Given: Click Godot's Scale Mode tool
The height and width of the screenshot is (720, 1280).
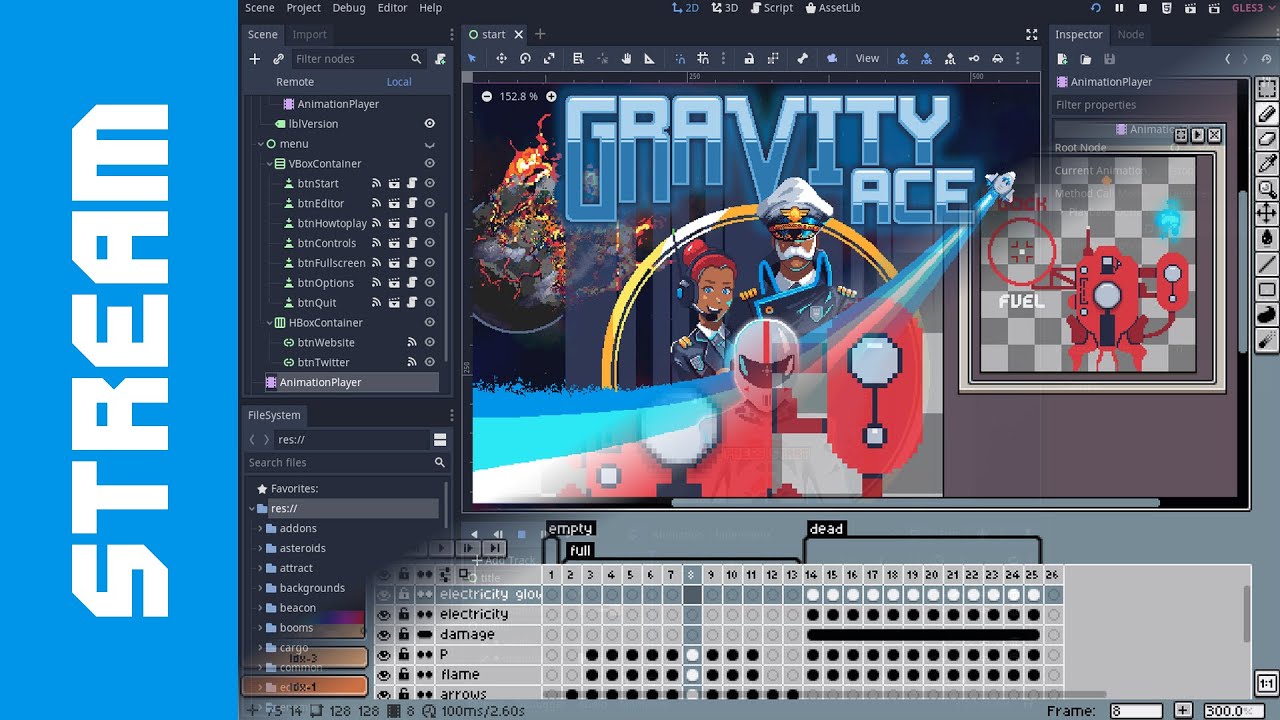Looking at the screenshot, I should click(x=549, y=58).
